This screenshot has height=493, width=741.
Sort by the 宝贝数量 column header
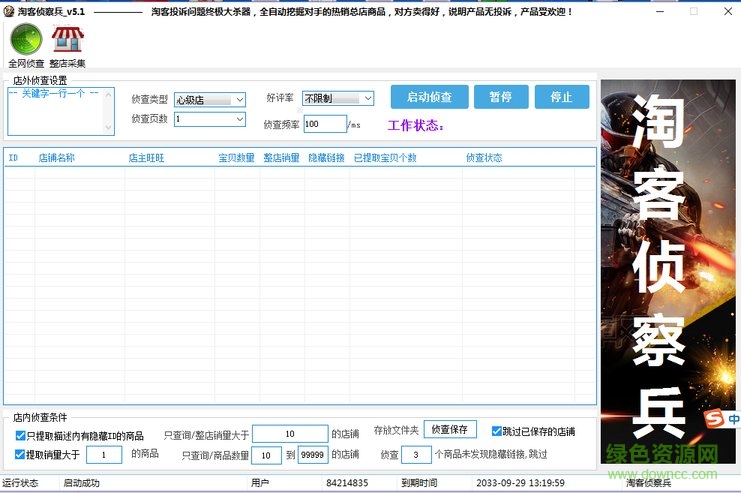click(x=237, y=157)
